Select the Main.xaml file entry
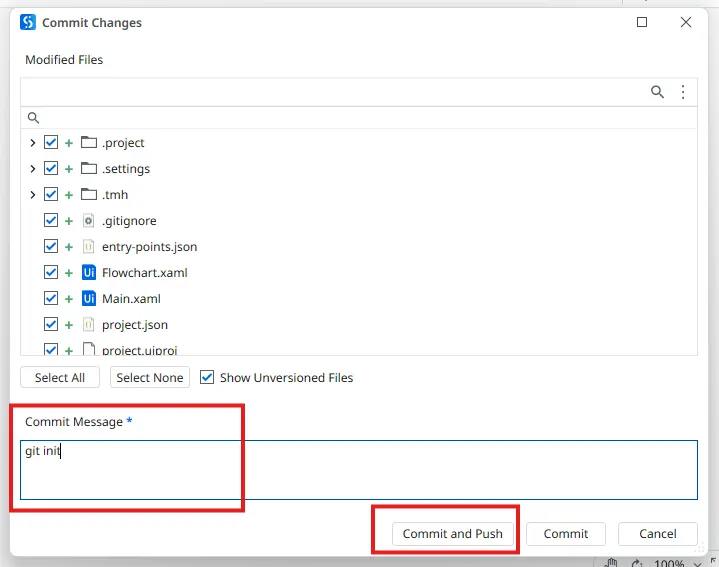Viewport: 719px width, 567px height. point(131,299)
